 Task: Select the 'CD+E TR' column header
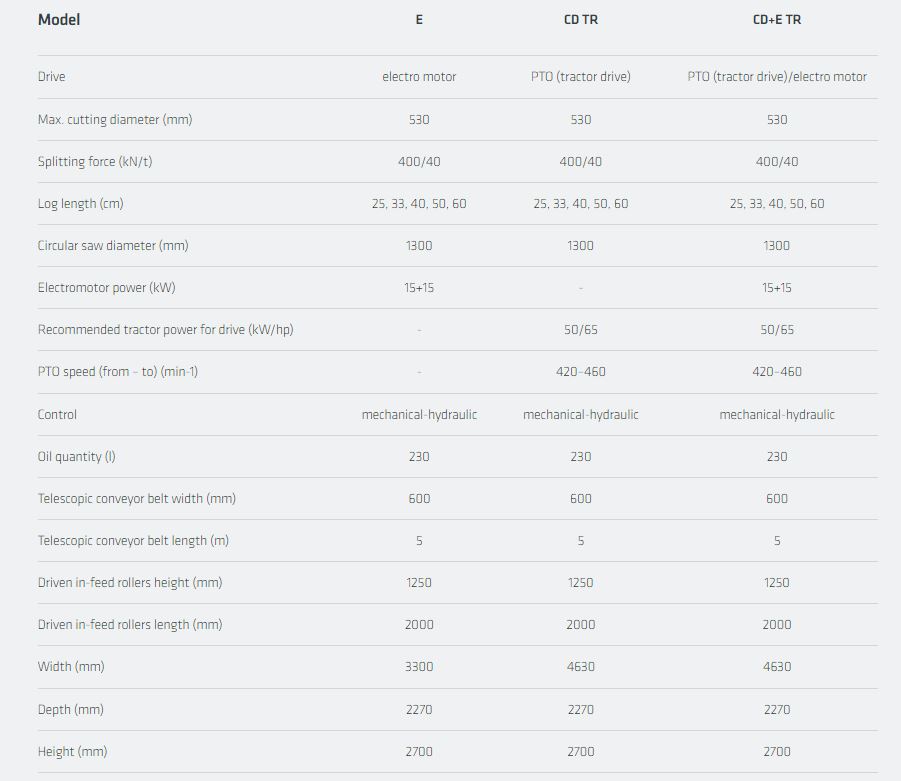[x=777, y=20]
